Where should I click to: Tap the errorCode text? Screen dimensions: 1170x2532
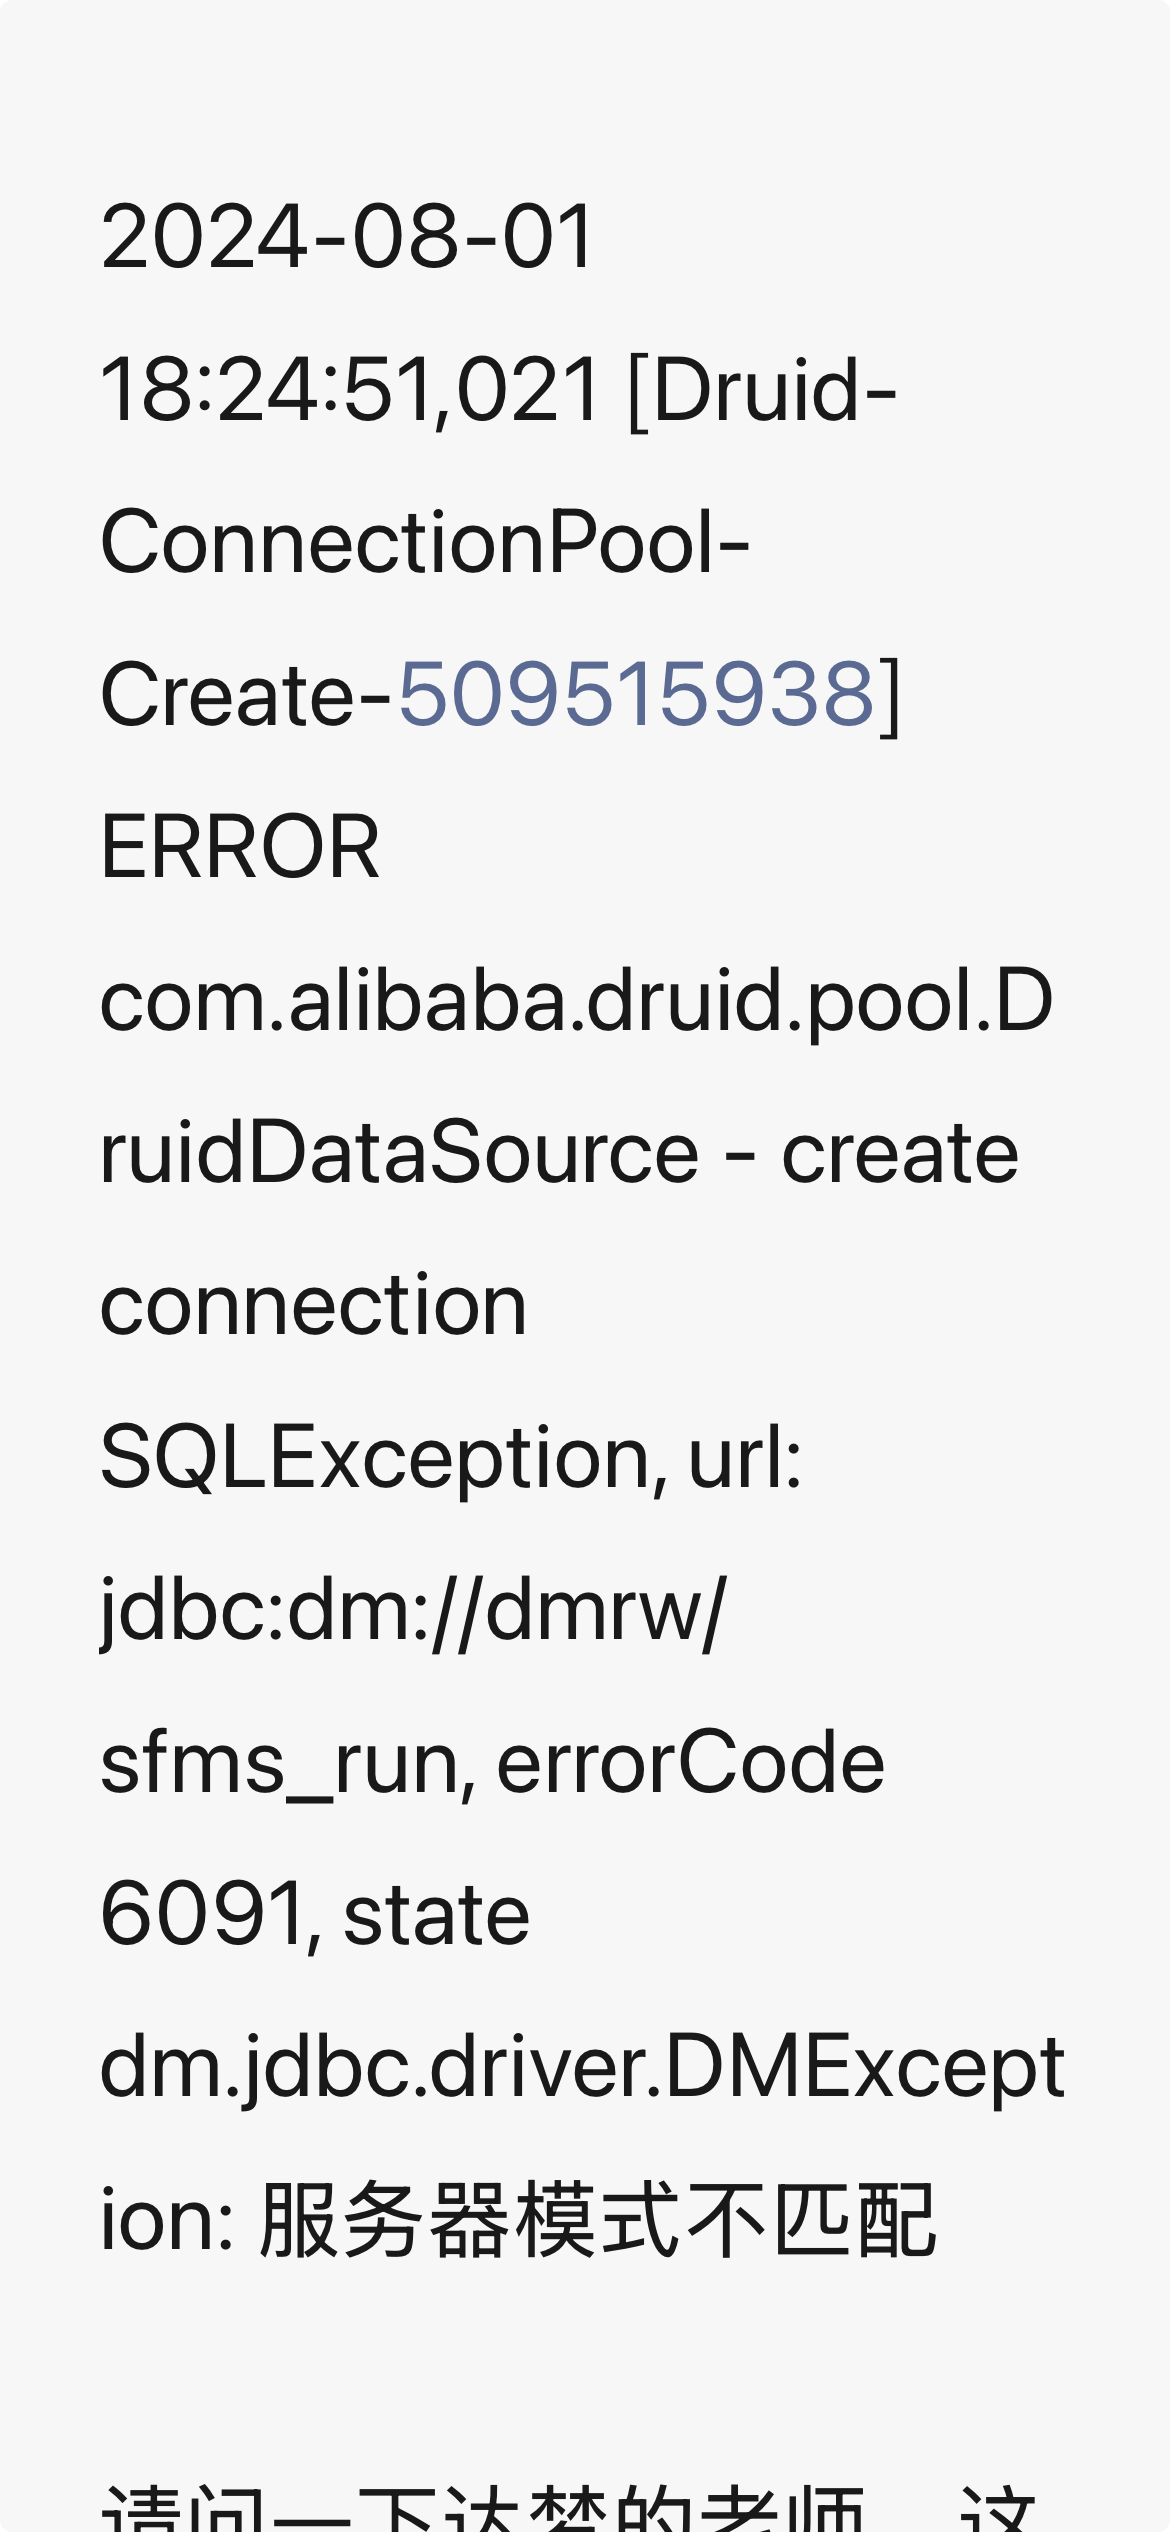pyautogui.click(x=690, y=1763)
